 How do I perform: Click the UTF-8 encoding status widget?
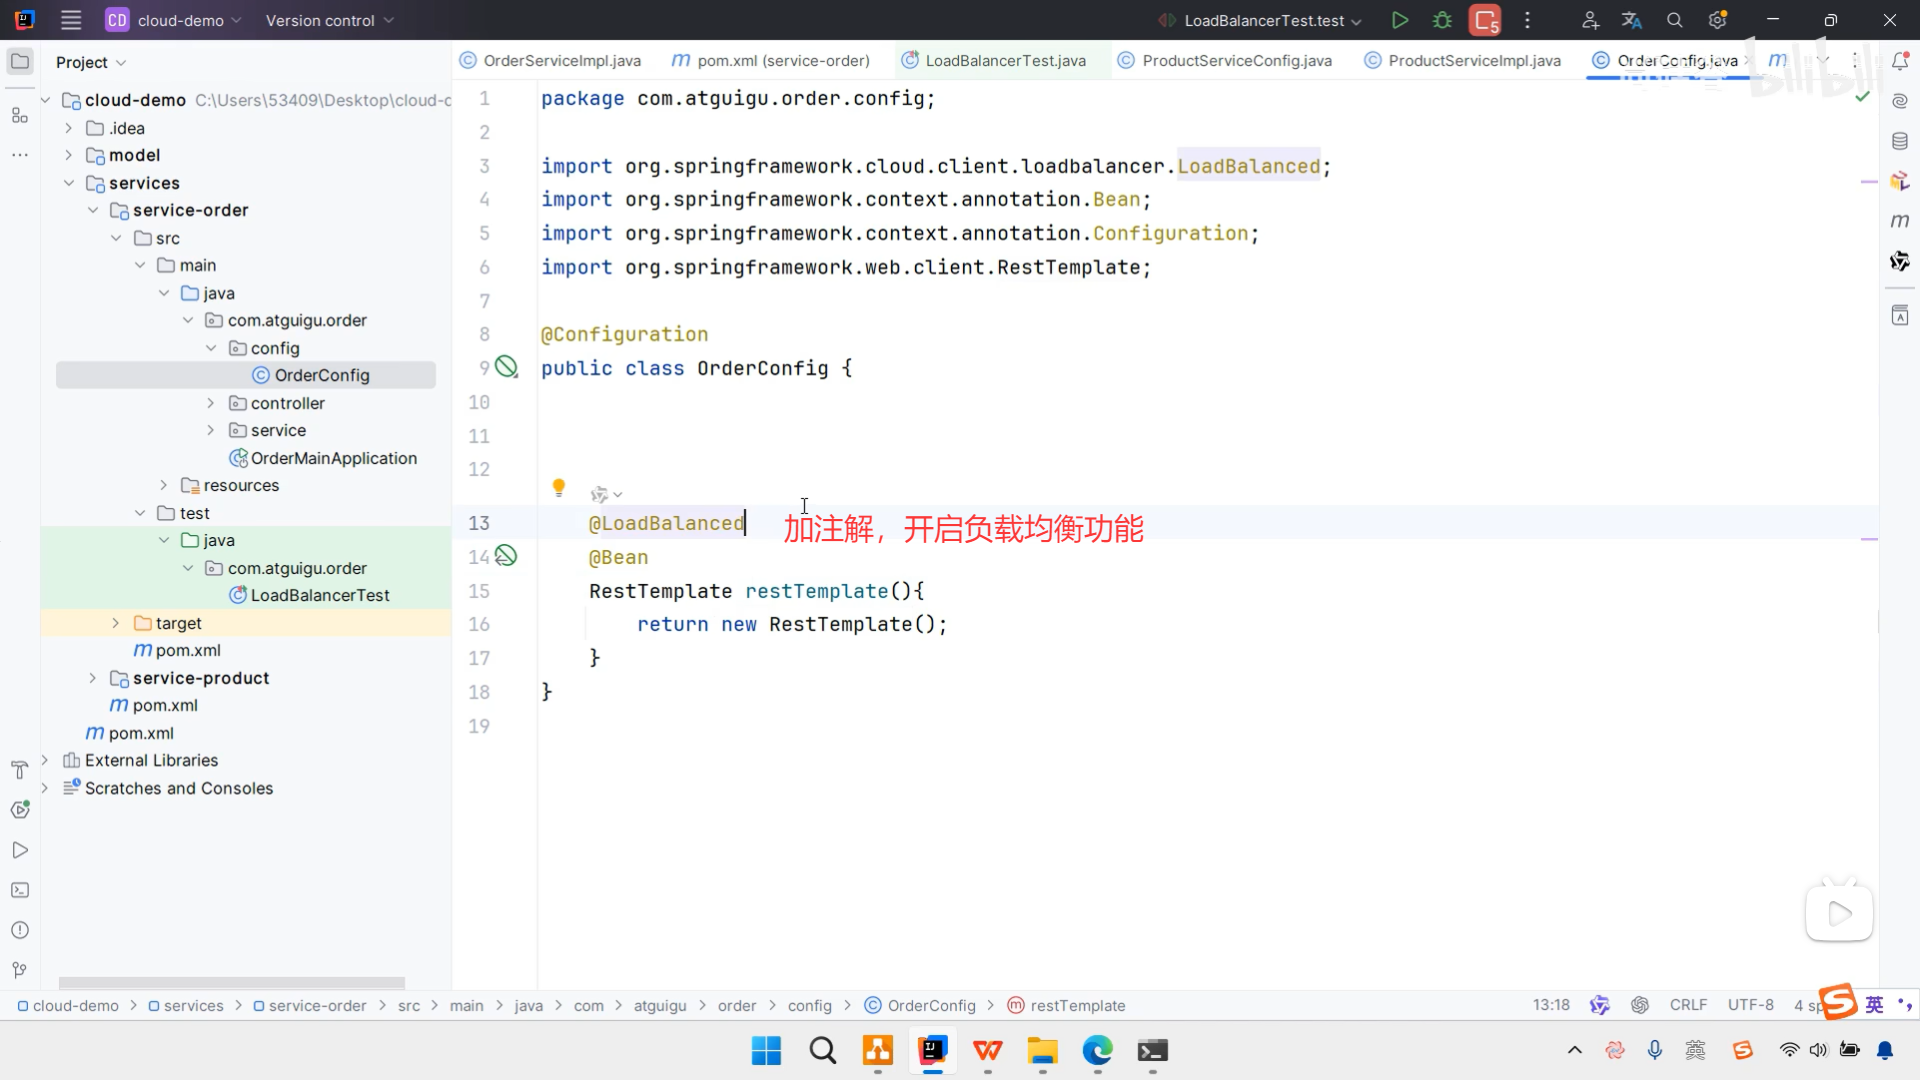tap(1750, 1005)
